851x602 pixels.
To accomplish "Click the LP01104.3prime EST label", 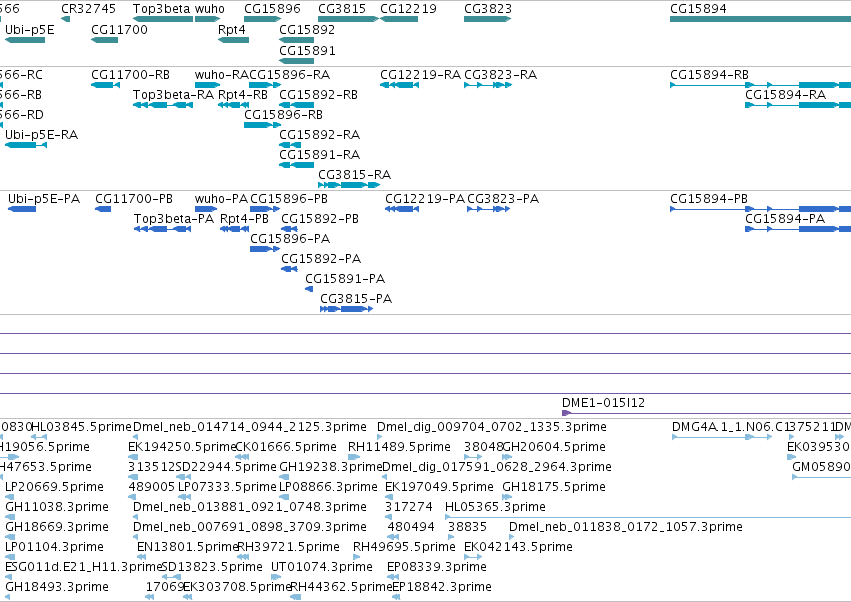I will [54, 547].
